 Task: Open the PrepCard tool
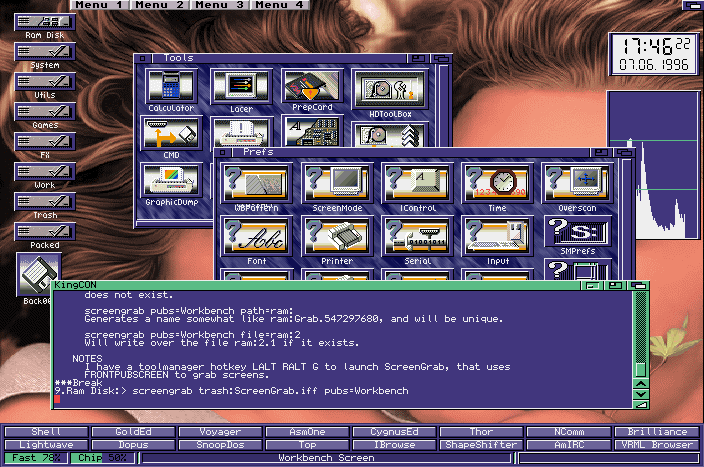coord(311,87)
